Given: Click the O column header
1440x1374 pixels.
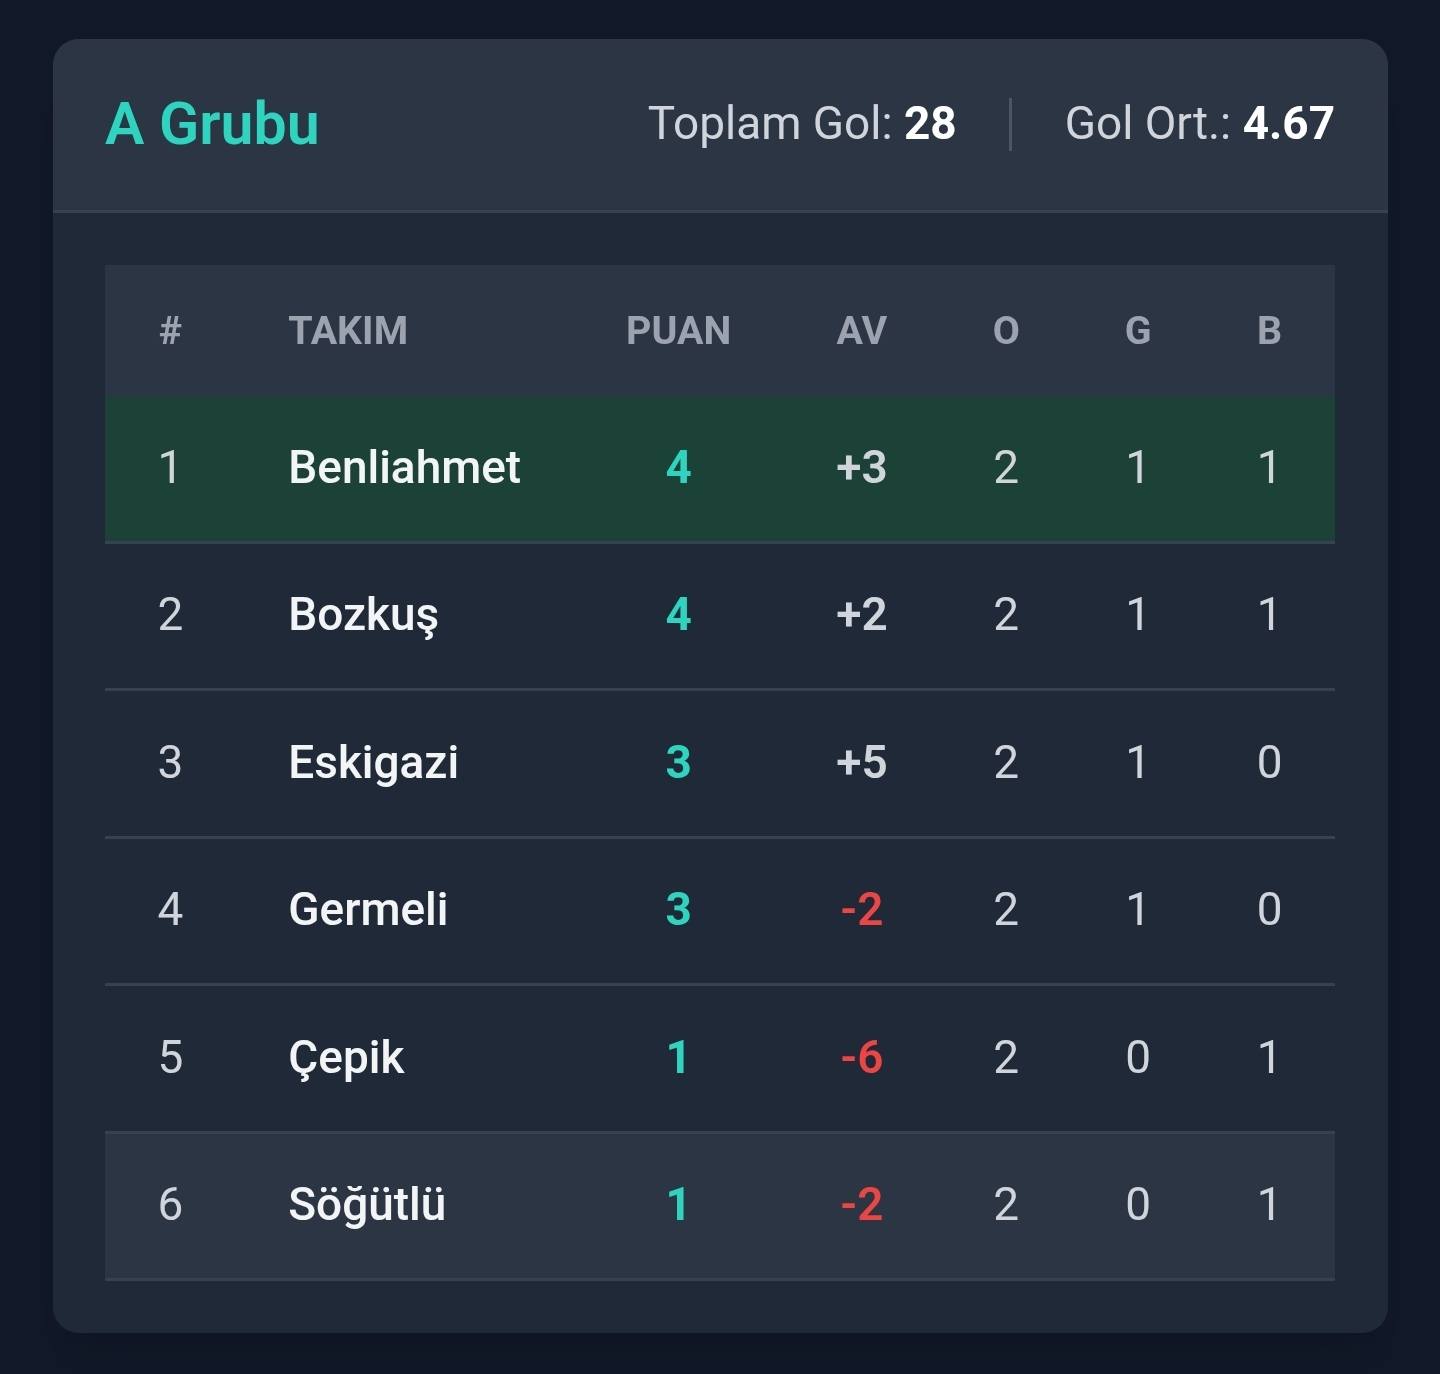Looking at the screenshot, I should (x=1006, y=331).
